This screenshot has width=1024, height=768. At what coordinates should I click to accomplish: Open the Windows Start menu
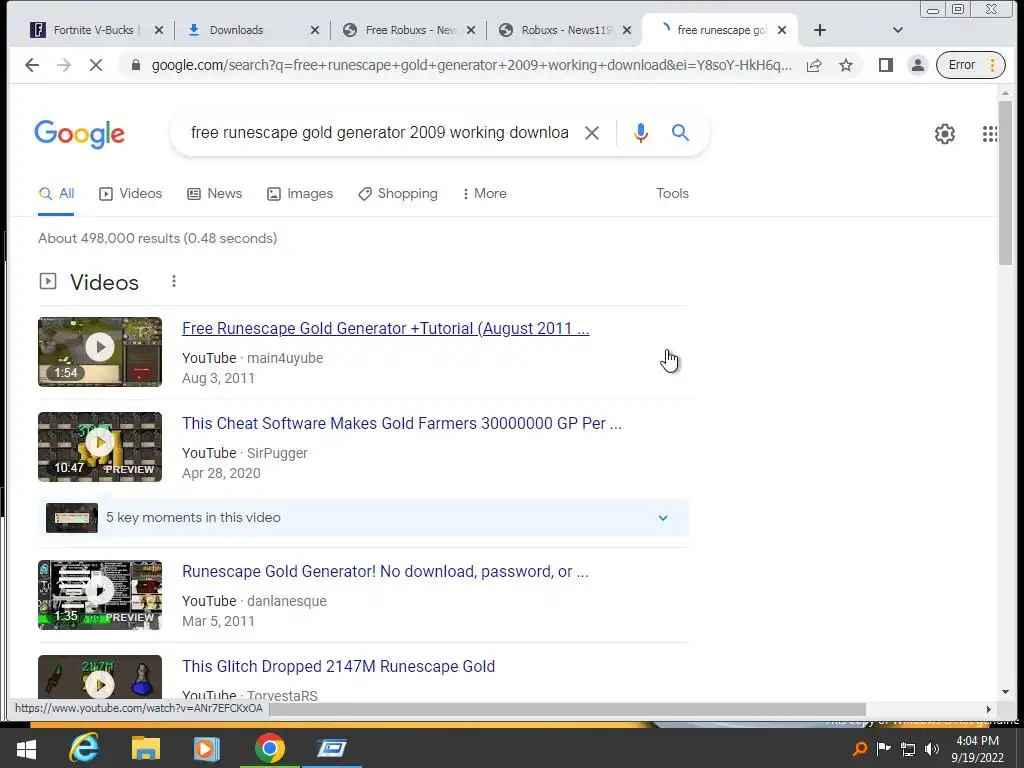[x=26, y=748]
